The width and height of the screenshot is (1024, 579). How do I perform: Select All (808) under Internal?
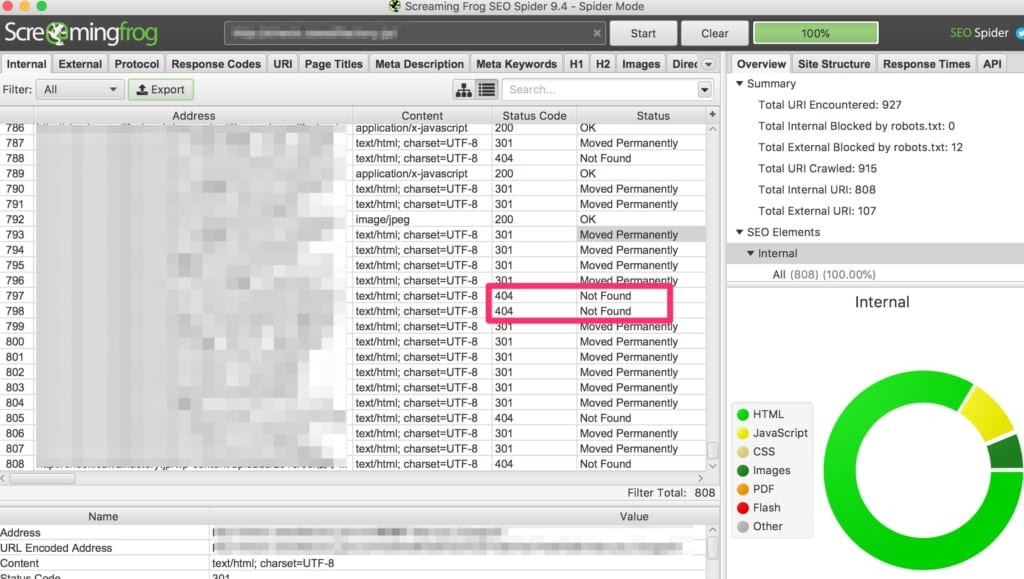point(824,274)
